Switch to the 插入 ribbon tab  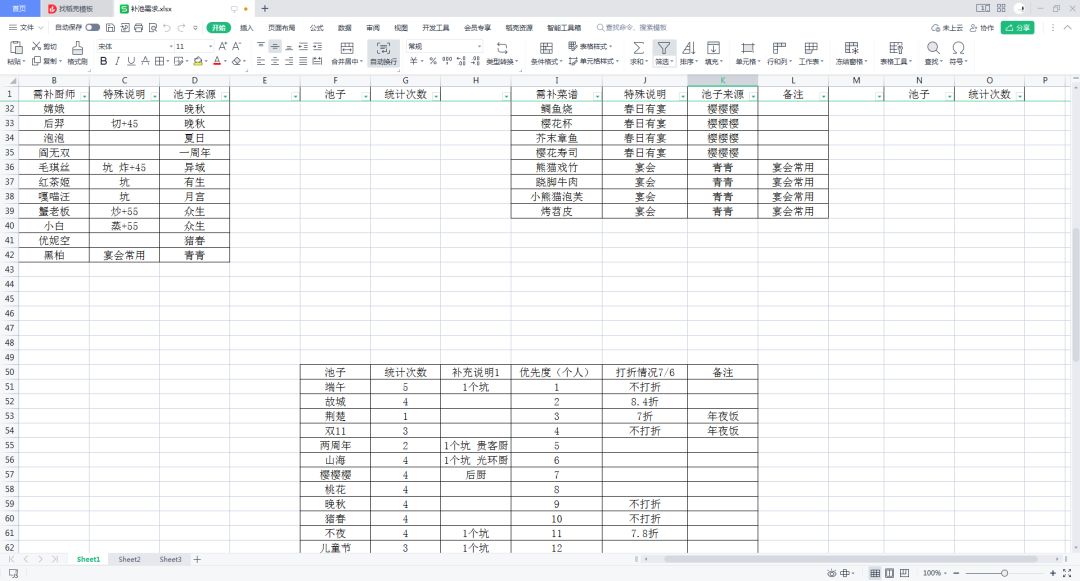(x=247, y=28)
